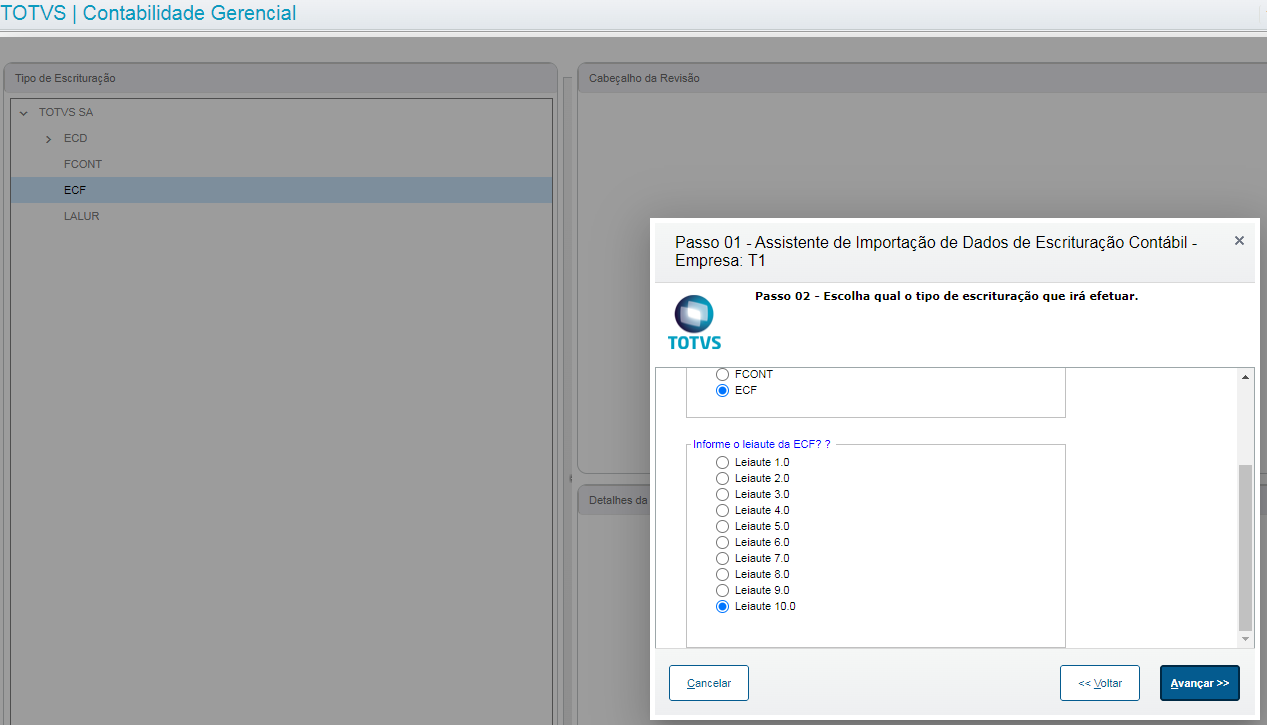
Task: Click the Cabeçalho da Revisão panel header
Action: click(922, 78)
